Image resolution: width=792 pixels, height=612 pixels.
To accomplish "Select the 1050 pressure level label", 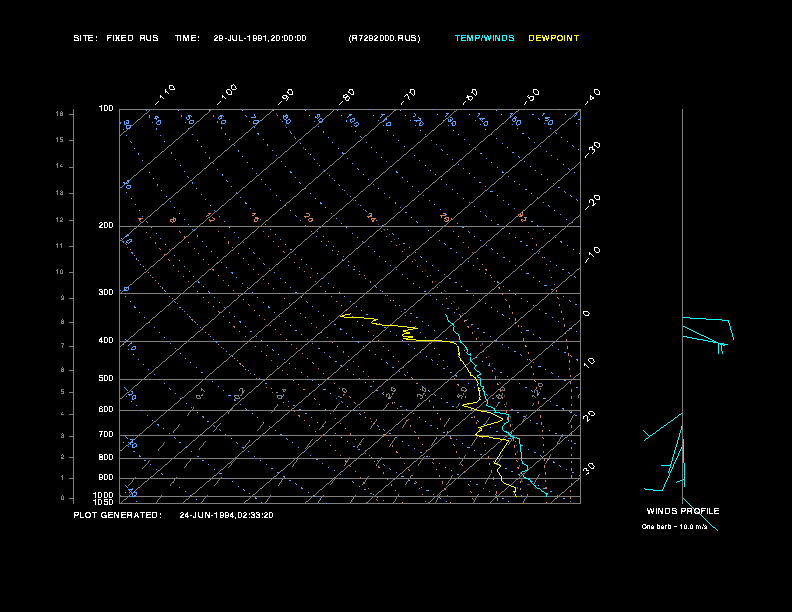I will [x=104, y=502].
